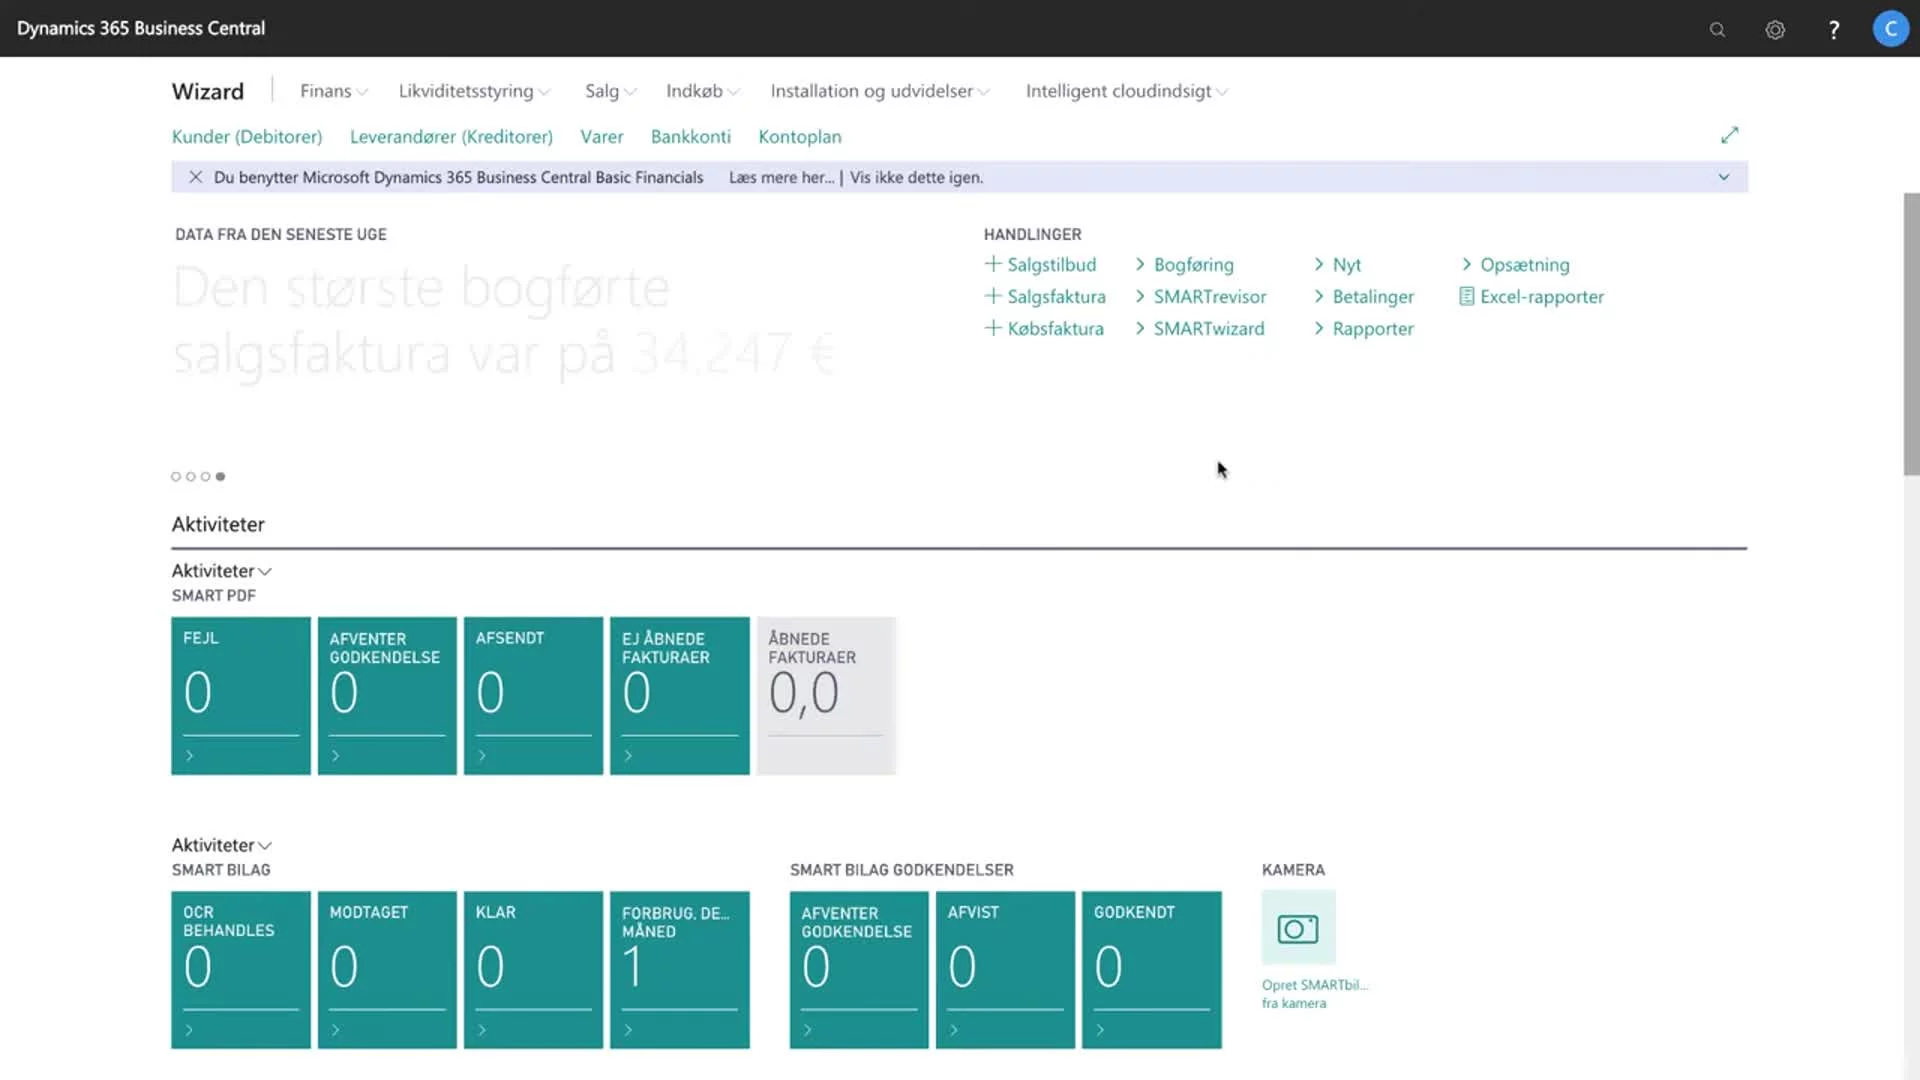1920x1080 pixels.
Task: Open SMART PDF Afventer godkendelse tile
Action: (387, 696)
